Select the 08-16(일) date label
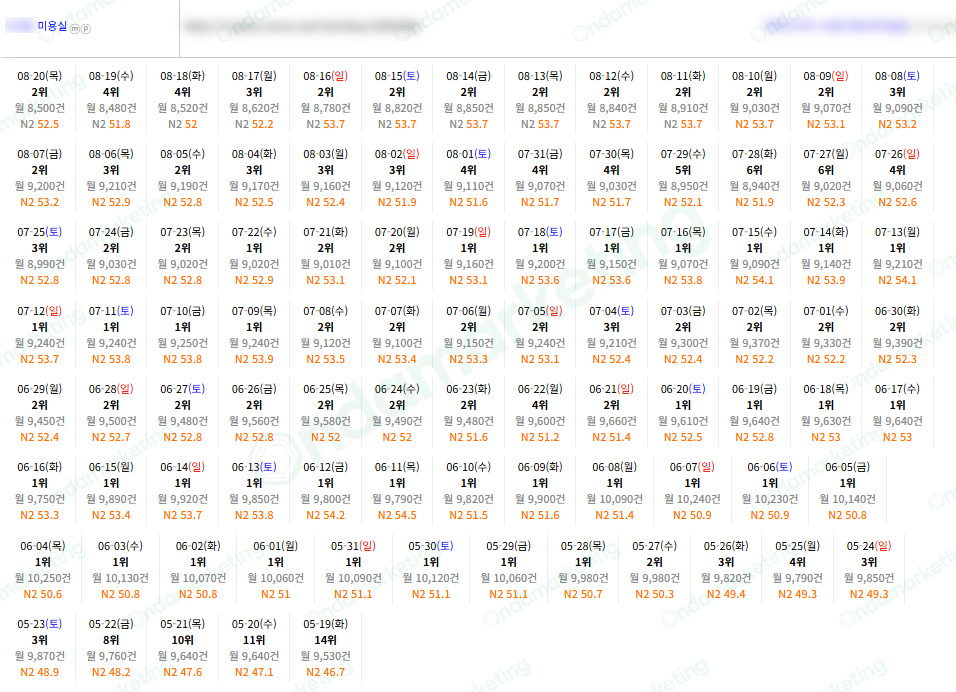956x692 pixels. coord(326,76)
